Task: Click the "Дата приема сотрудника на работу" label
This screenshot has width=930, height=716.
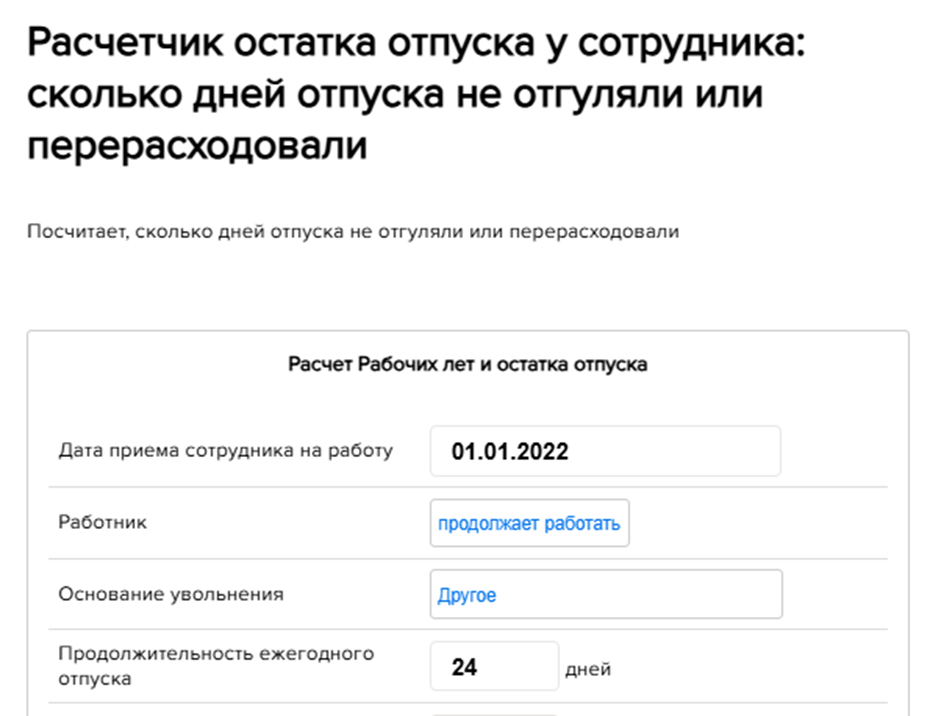Action: pos(225,450)
